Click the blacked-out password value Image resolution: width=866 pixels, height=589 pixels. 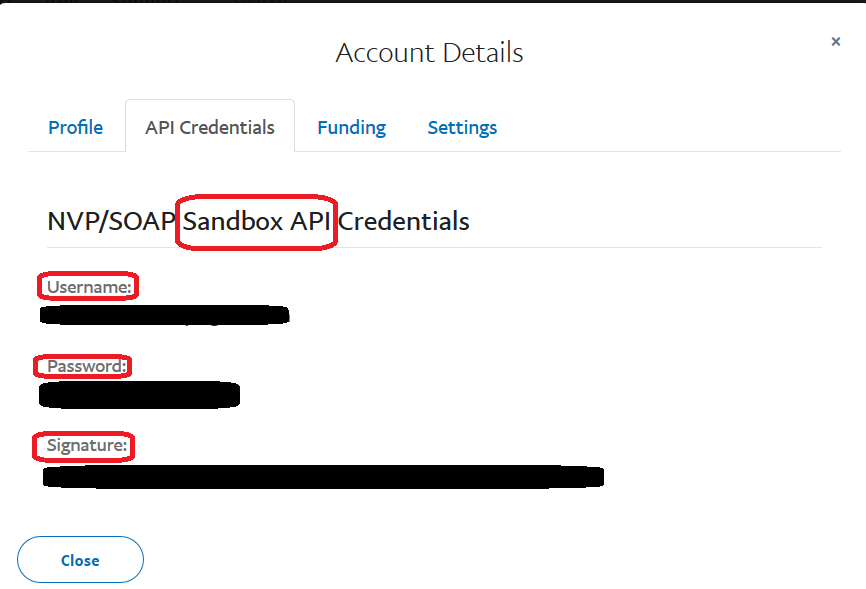[139, 395]
